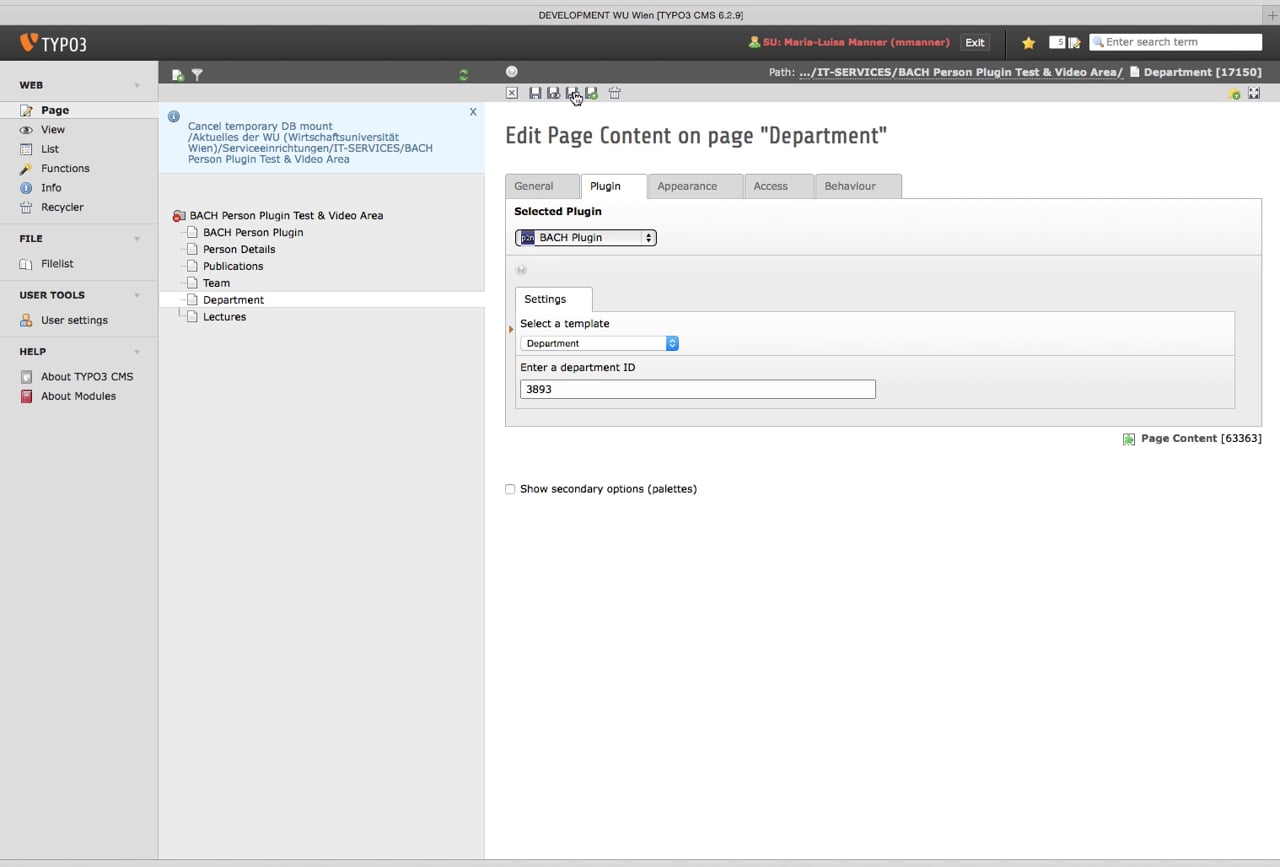Collapse the FILE module group

[x=137, y=239]
